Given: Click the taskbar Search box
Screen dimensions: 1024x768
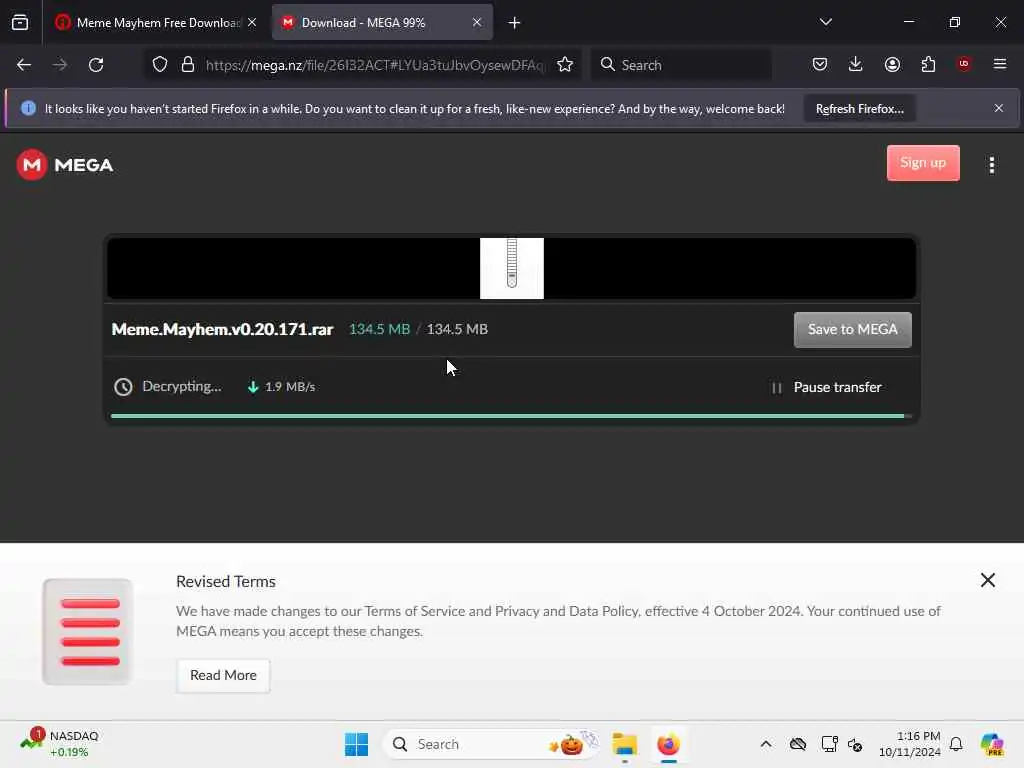Looking at the screenshot, I should pos(490,744).
